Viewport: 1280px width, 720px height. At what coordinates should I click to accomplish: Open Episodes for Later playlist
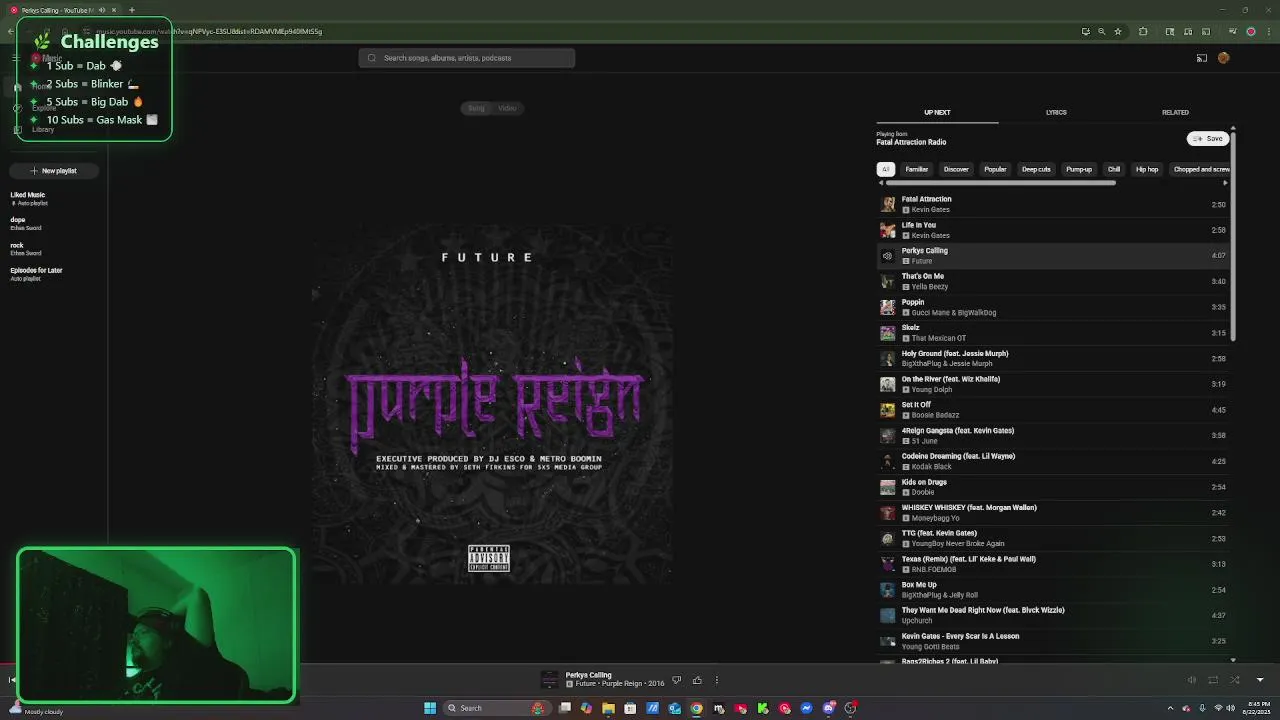click(54, 274)
